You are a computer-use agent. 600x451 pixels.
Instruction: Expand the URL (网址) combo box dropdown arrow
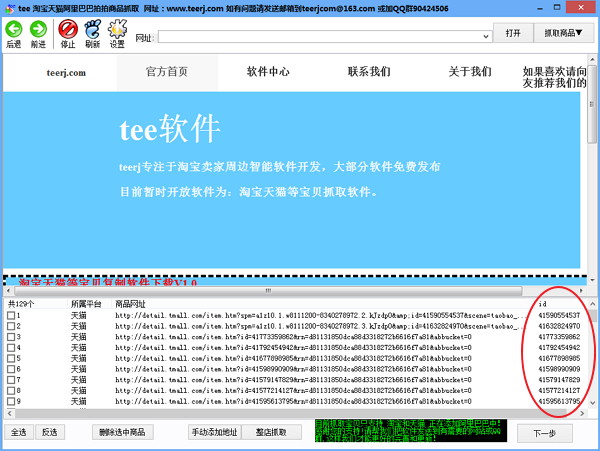click(486, 37)
